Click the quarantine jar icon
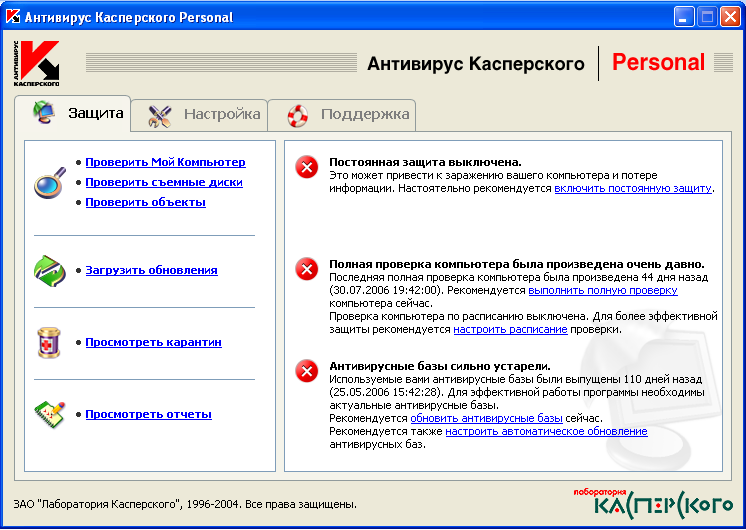The image size is (746, 530). [49, 343]
